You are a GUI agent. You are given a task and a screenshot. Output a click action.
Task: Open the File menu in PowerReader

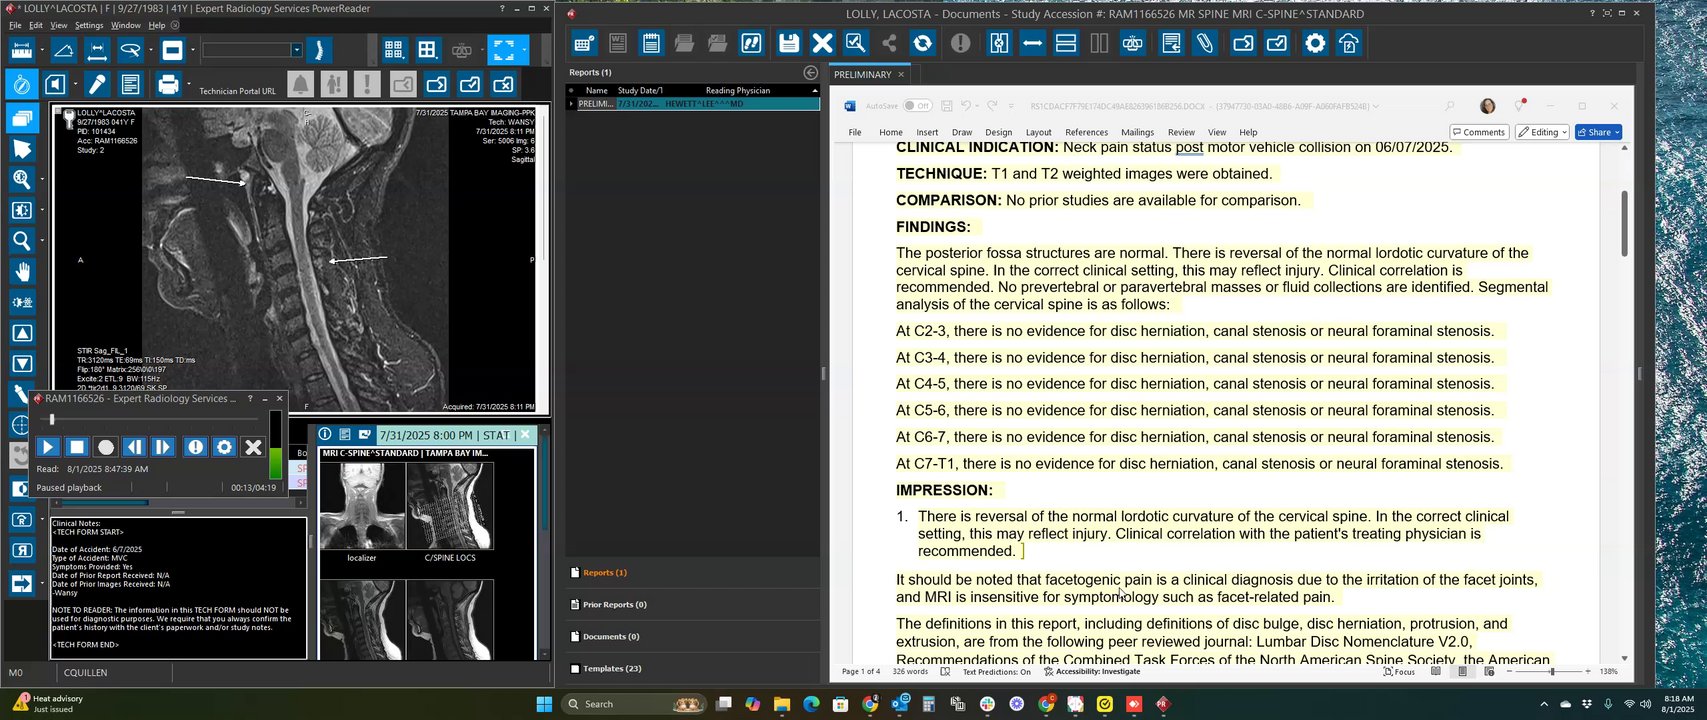15,25
